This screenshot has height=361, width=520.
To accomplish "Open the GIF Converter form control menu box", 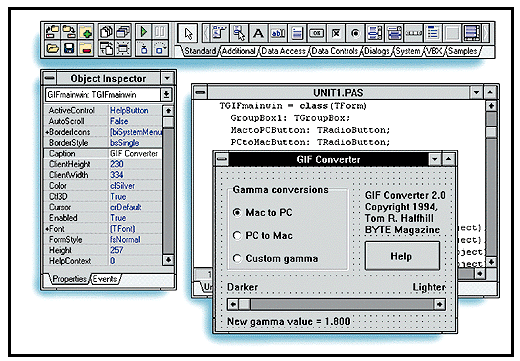I will pyautogui.click(x=222, y=159).
